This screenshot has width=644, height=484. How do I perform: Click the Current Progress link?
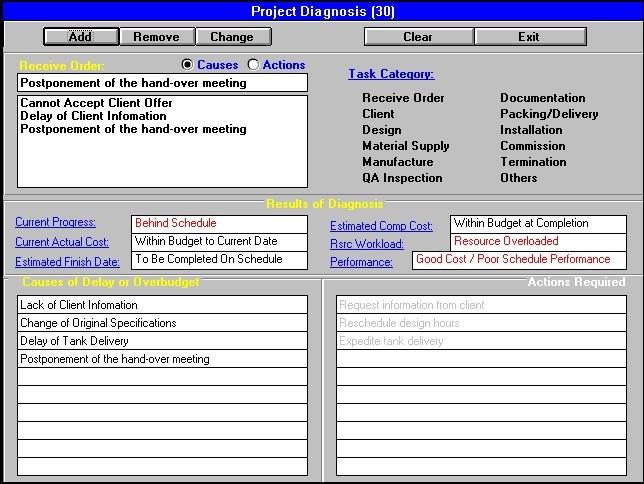(55, 222)
